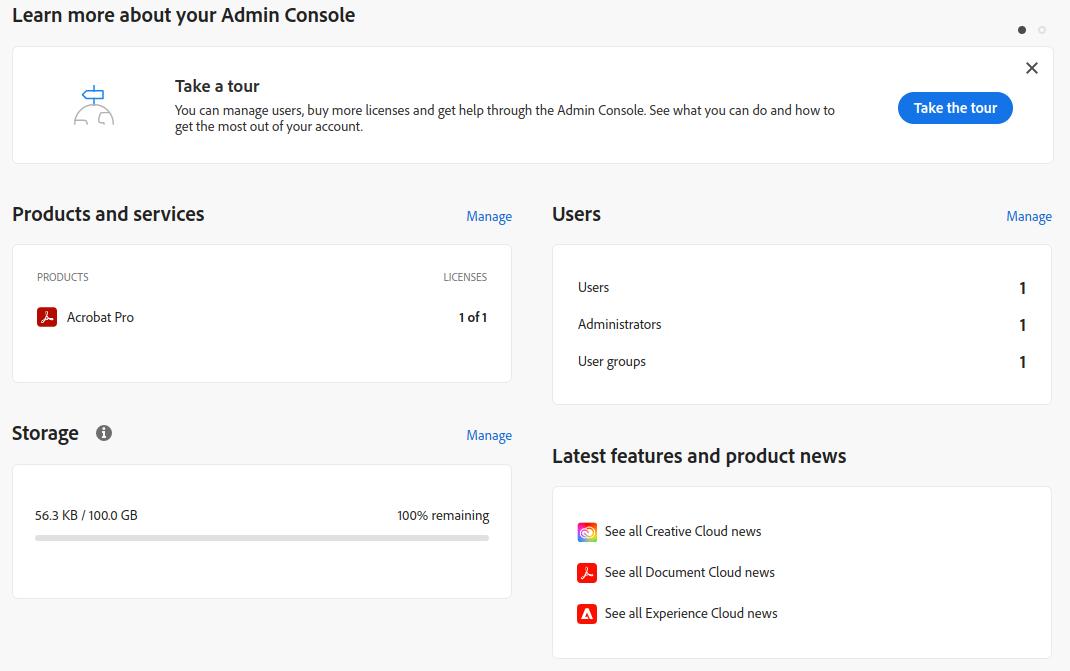The height and width of the screenshot is (671, 1070).
Task: Click the Experience Cloud icon
Action: click(x=586, y=612)
